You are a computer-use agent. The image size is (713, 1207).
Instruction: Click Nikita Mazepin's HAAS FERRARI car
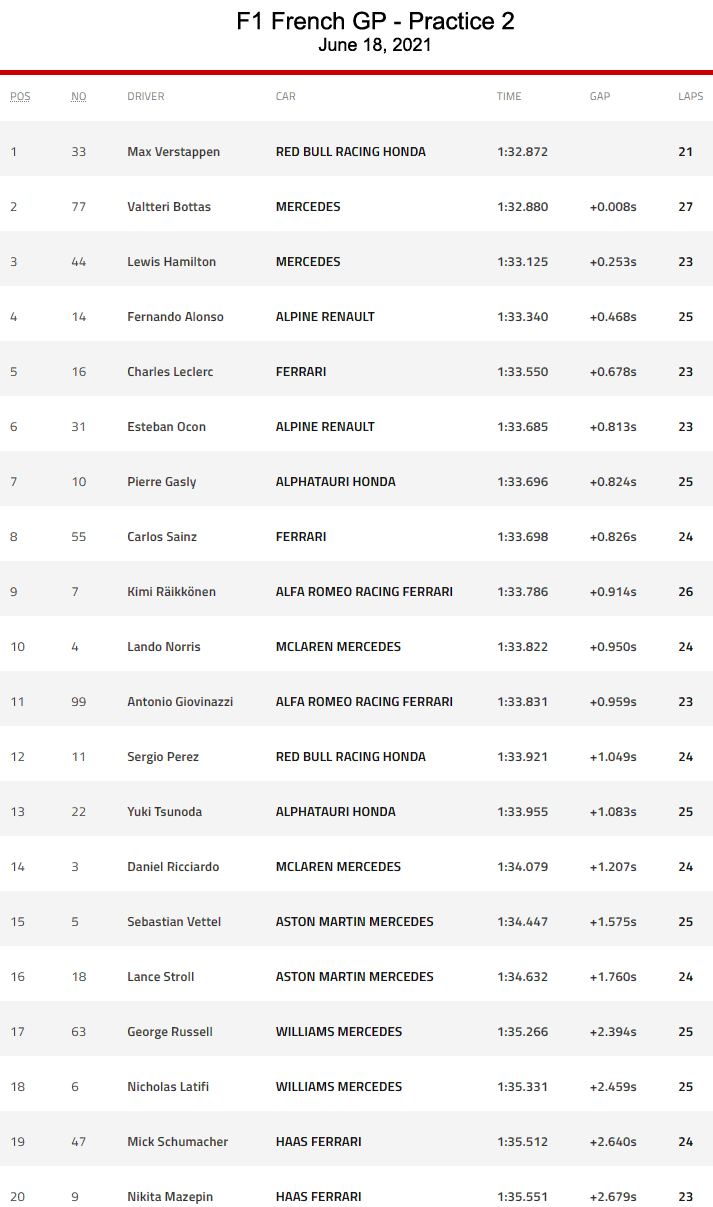[x=319, y=1197]
